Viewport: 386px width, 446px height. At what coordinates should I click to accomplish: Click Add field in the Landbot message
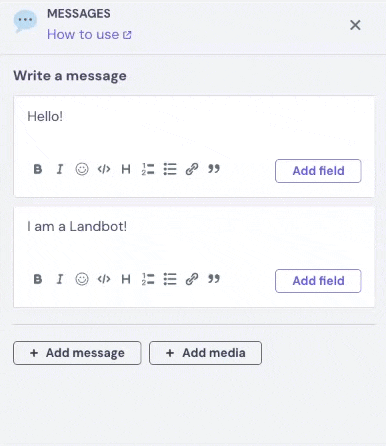click(x=318, y=281)
